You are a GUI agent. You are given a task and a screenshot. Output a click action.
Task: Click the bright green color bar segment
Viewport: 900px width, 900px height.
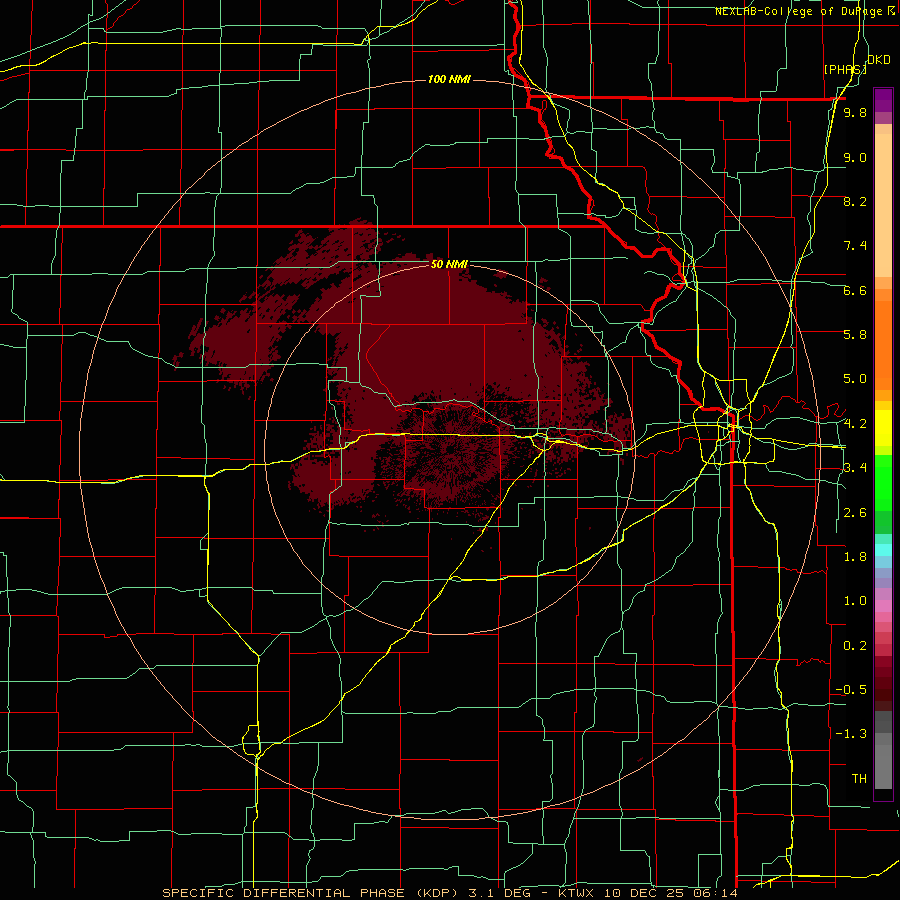(x=883, y=483)
